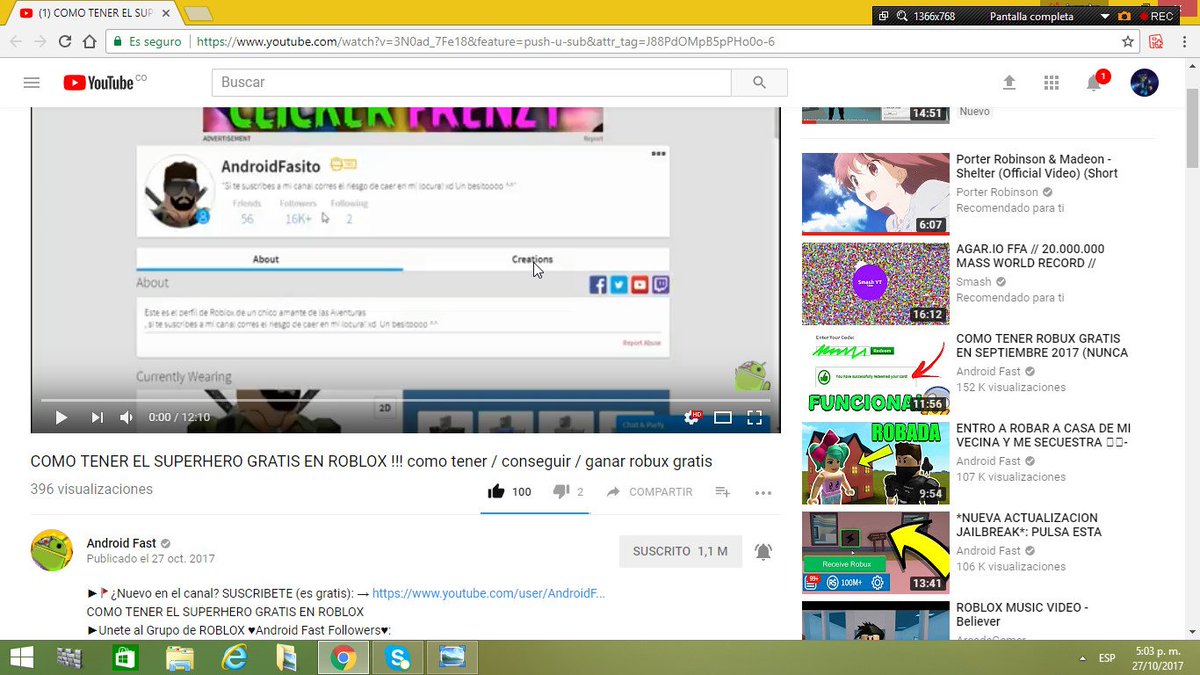The width and height of the screenshot is (1200, 675).
Task: Toggle channel notification bell
Action: [x=763, y=551]
